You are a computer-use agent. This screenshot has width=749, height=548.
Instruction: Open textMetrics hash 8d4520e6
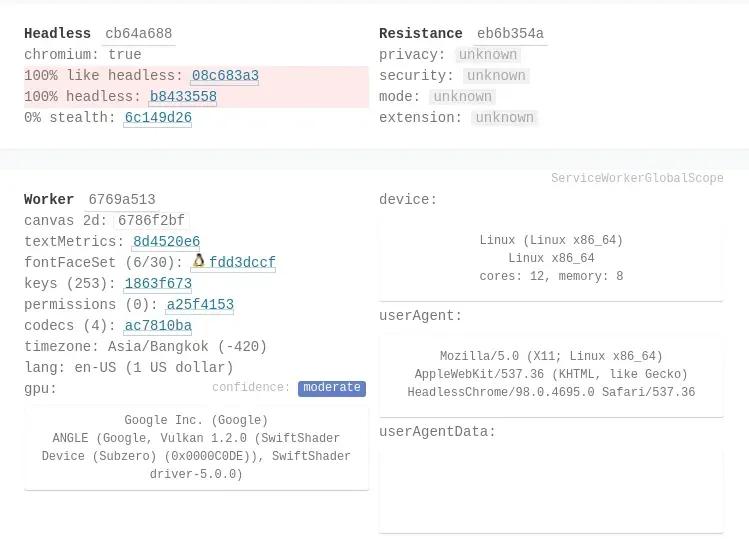[166, 242]
